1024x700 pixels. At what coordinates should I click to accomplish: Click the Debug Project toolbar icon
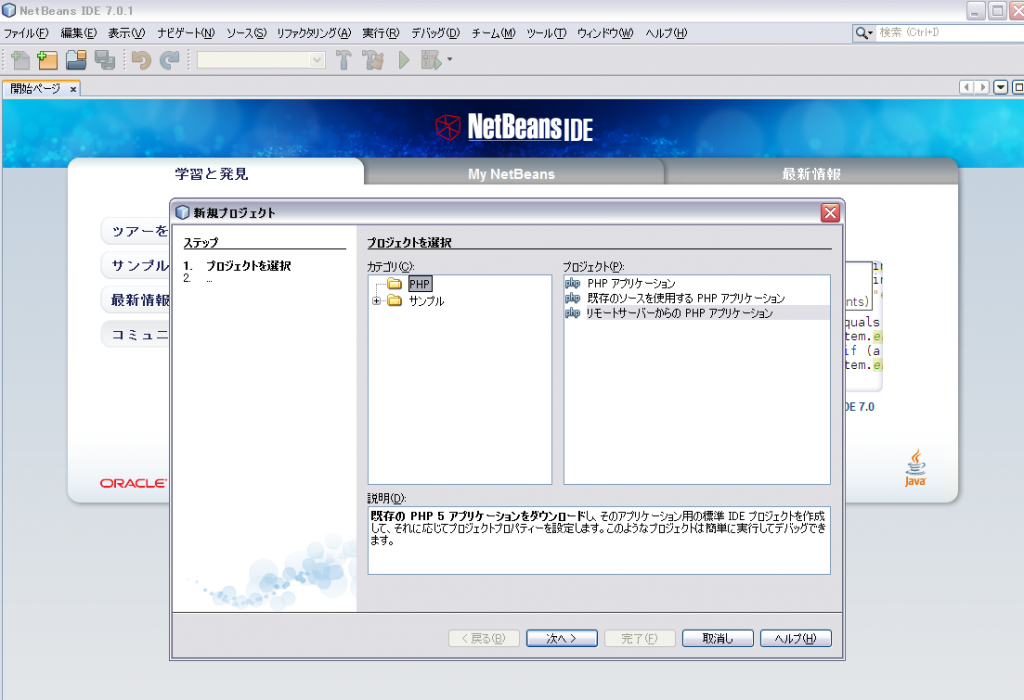click(x=431, y=60)
